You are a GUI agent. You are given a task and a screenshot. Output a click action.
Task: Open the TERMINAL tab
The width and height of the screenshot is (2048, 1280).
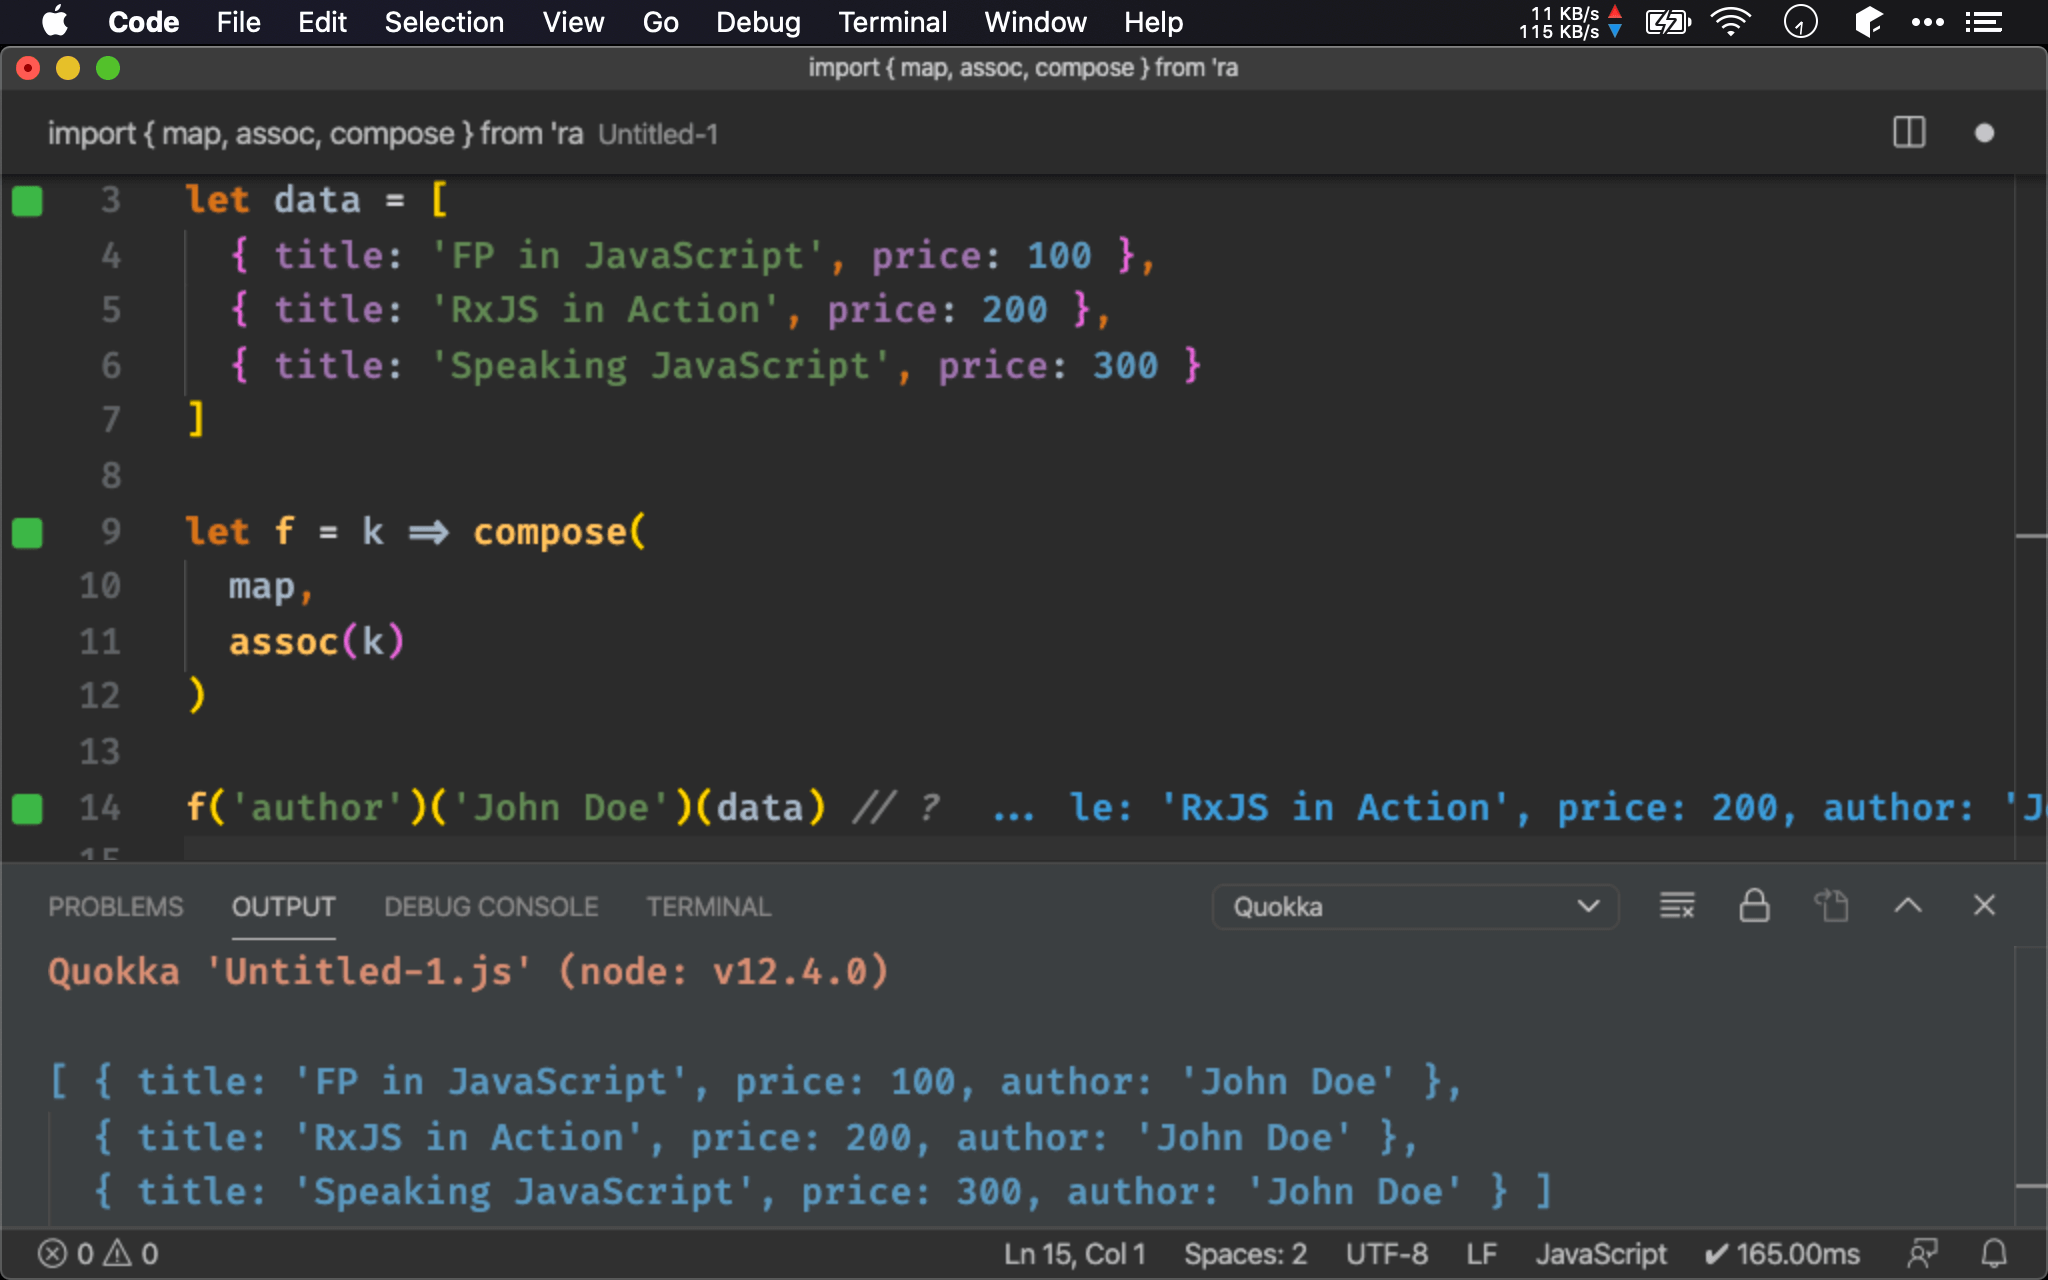coord(708,907)
